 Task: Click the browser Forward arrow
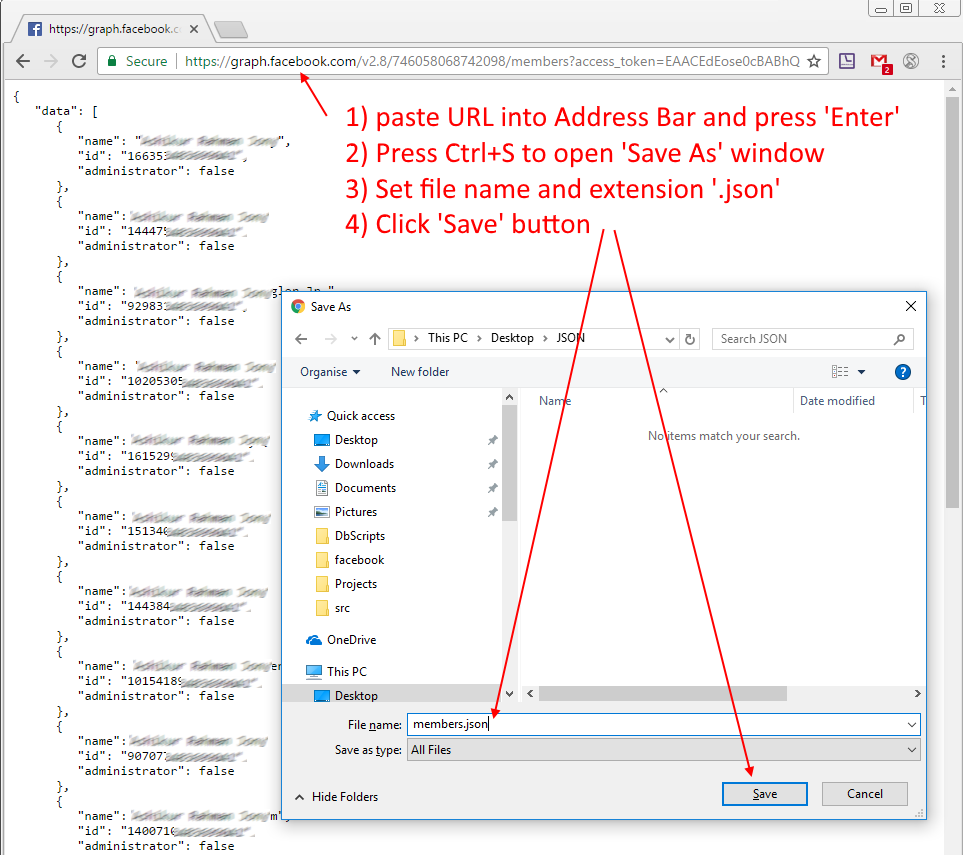(51, 61)
